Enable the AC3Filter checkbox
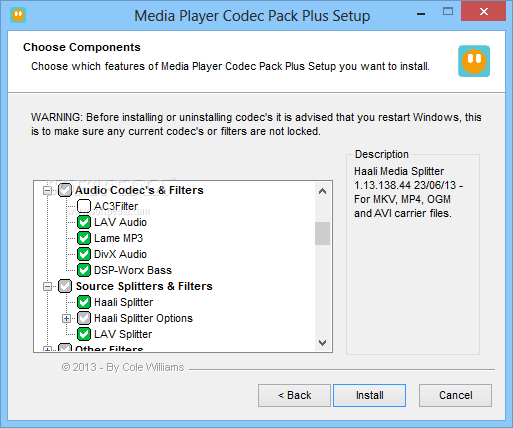Viewport: 513px width, 428px height. pos(84,206)
